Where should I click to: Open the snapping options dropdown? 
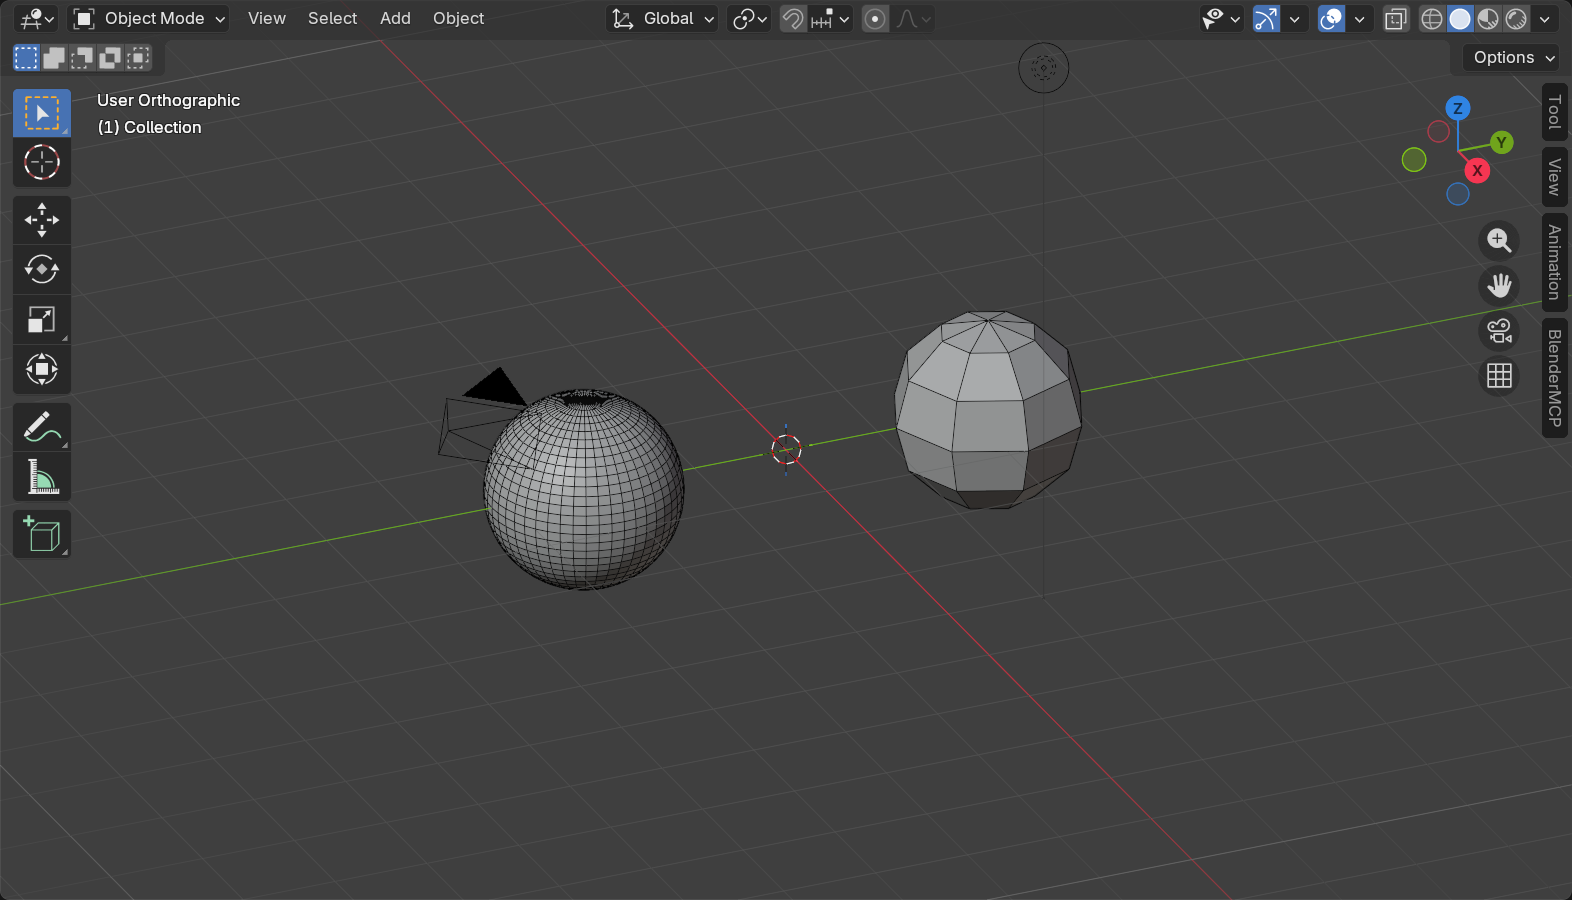(x=830, y=18)
